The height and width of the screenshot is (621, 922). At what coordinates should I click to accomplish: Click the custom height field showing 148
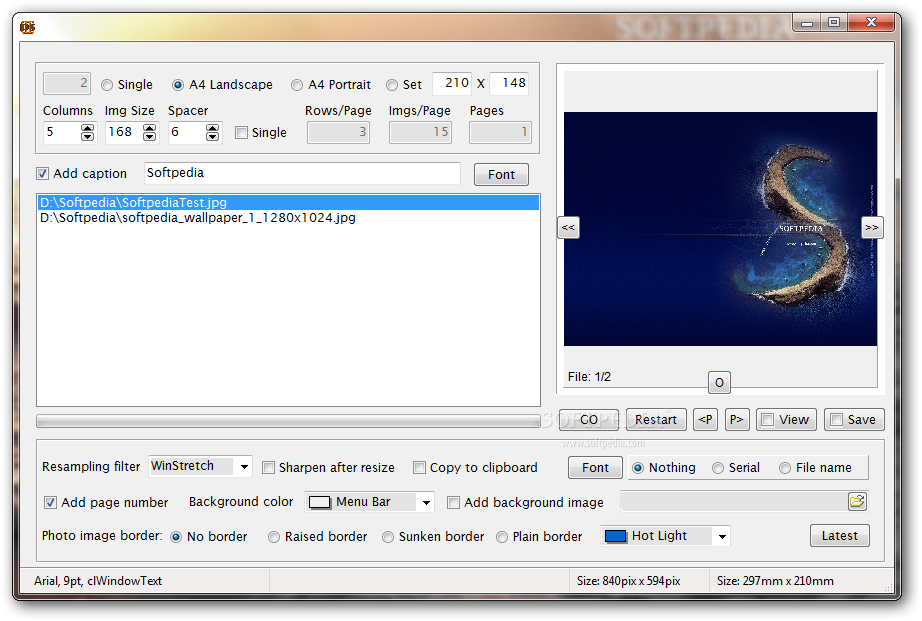[x=509, y=83]
